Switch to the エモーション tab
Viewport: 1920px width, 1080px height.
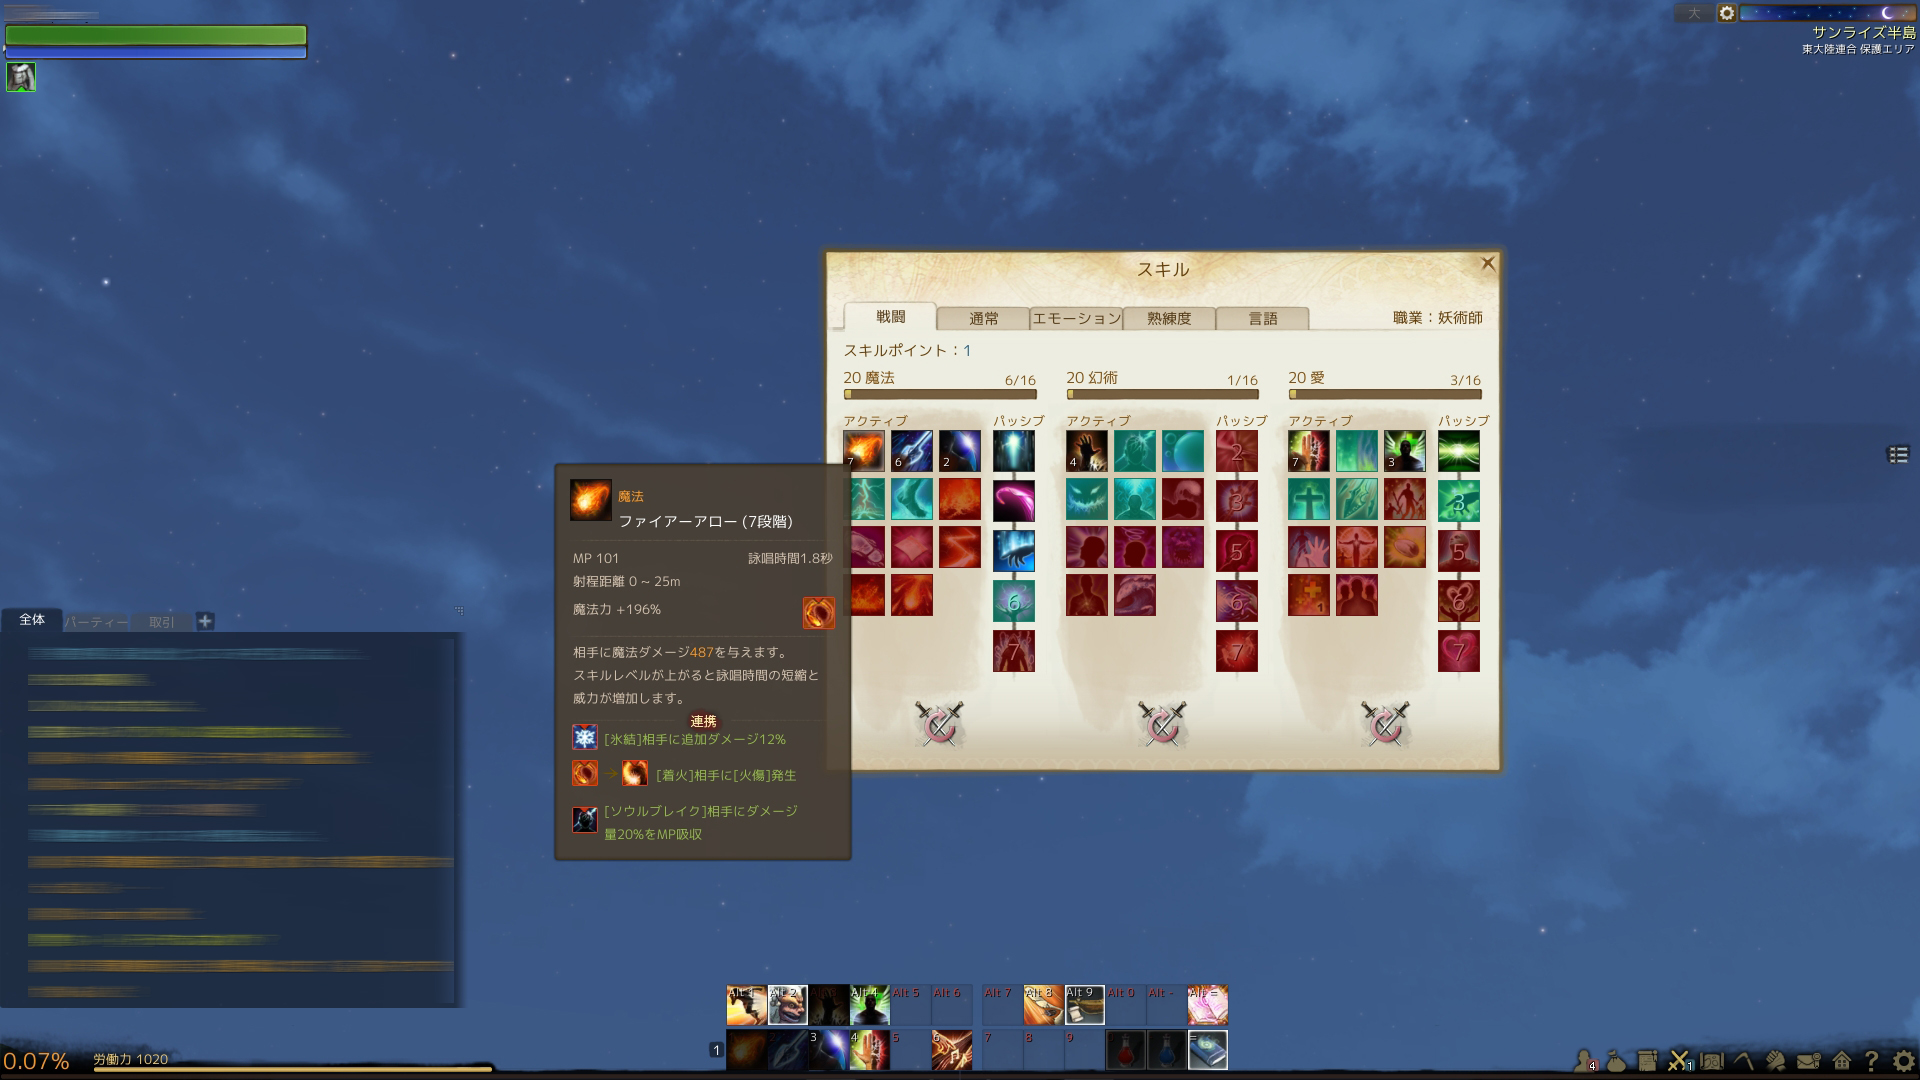click(1076, 318)
